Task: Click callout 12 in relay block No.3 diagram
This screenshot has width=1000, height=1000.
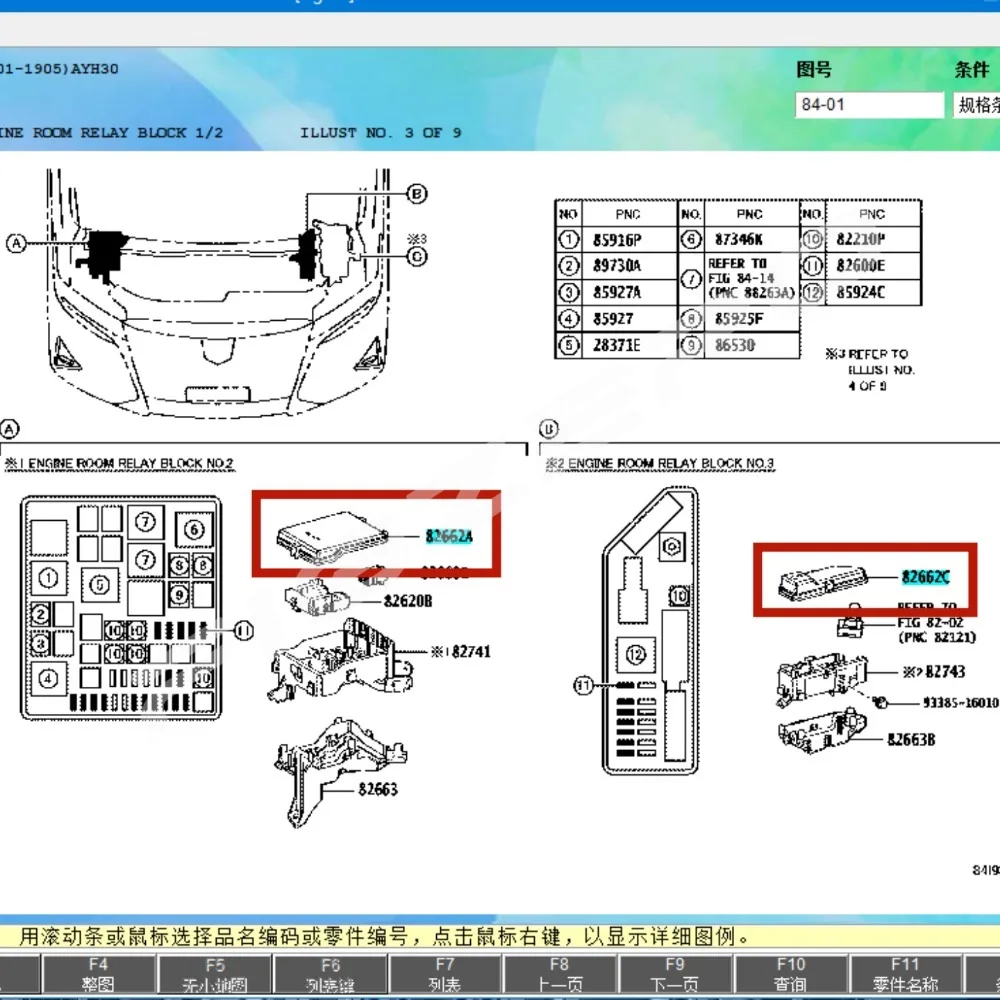Action: pyautogui.click(x=636, y=655)
